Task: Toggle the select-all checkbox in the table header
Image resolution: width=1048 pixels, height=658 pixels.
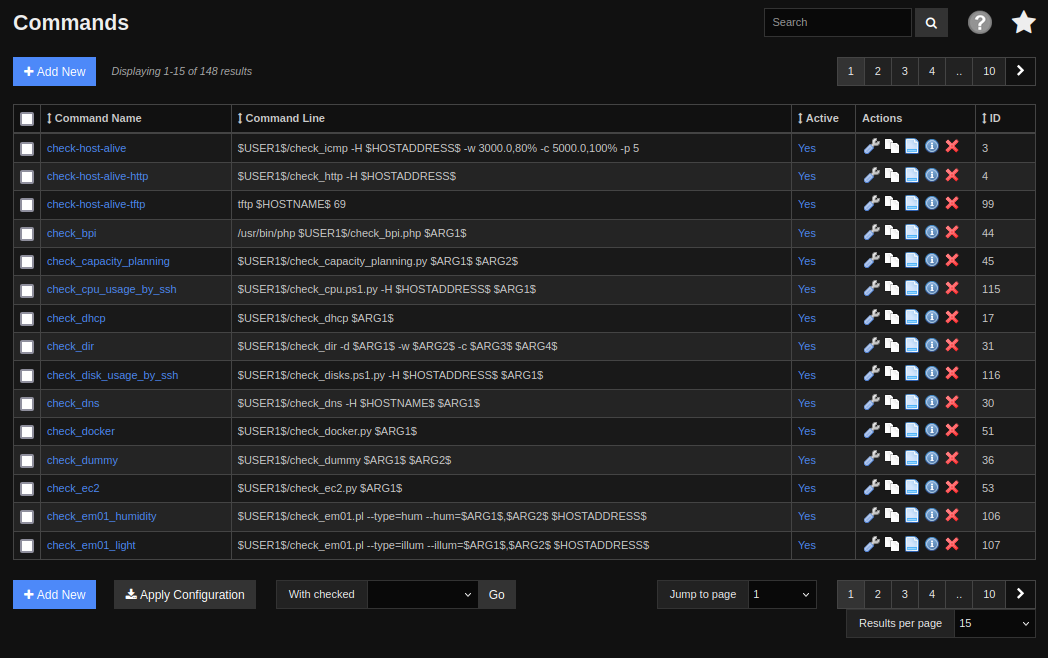Action: 27,119
